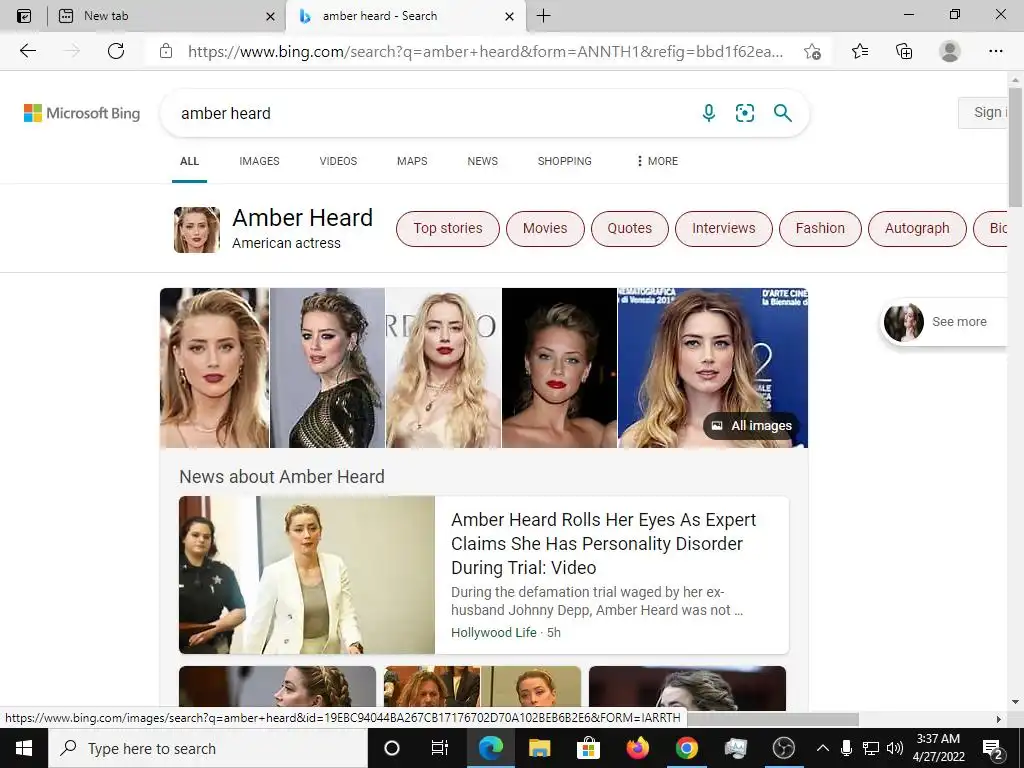1024x768 pixels.
Task: Click the page address bar URL
Action: click(485, 52)
